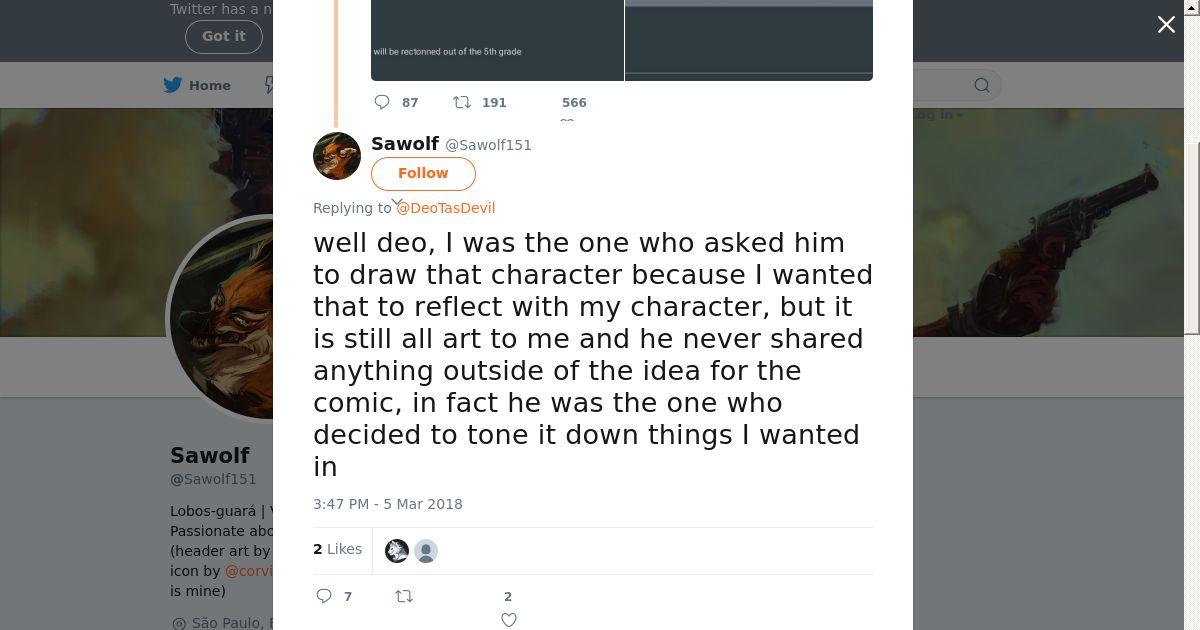
Task: Click the Twitter bird Home icon
Action: pos(173,85)
